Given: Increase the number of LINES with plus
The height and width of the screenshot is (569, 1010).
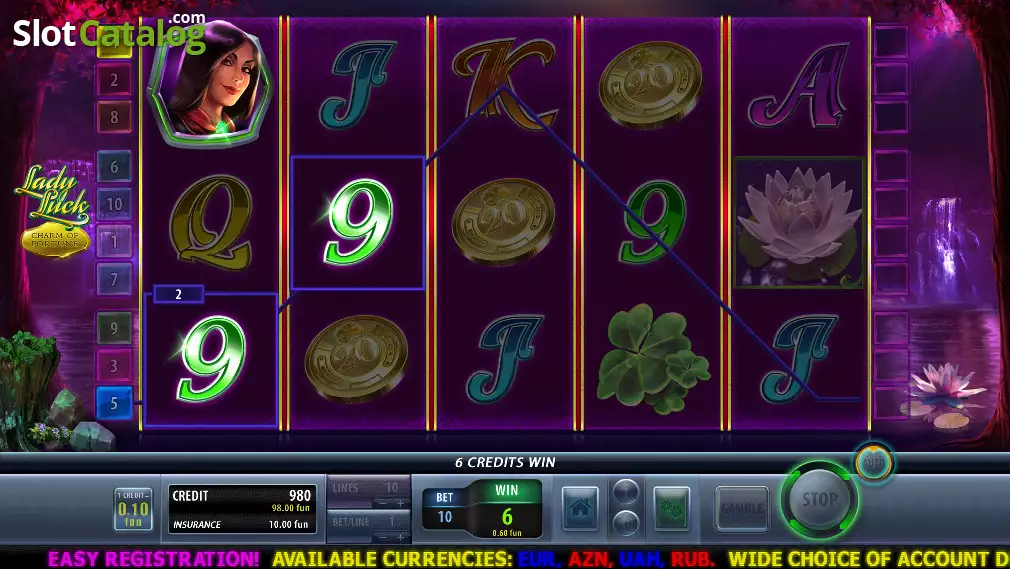Looking at the screenshot, I should [401, 503].
